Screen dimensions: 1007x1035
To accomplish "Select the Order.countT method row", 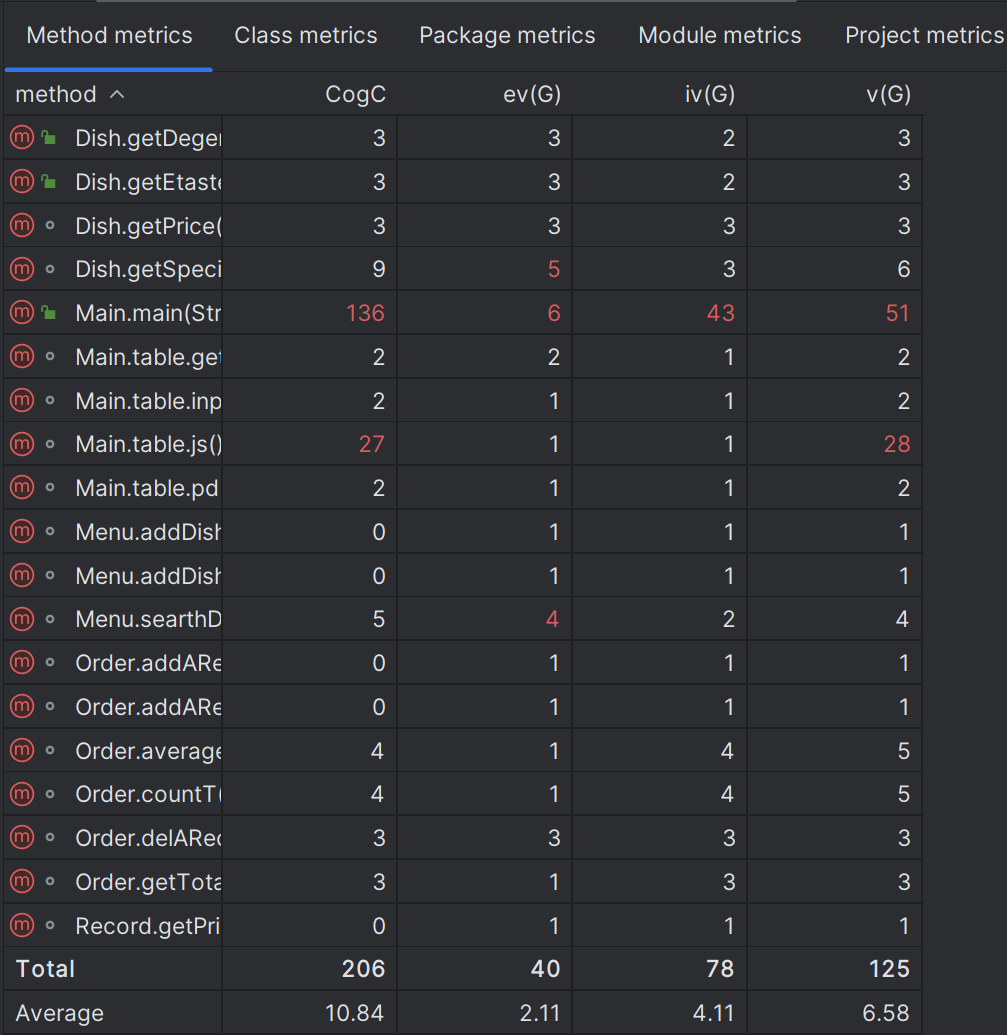I will point(463,793).
